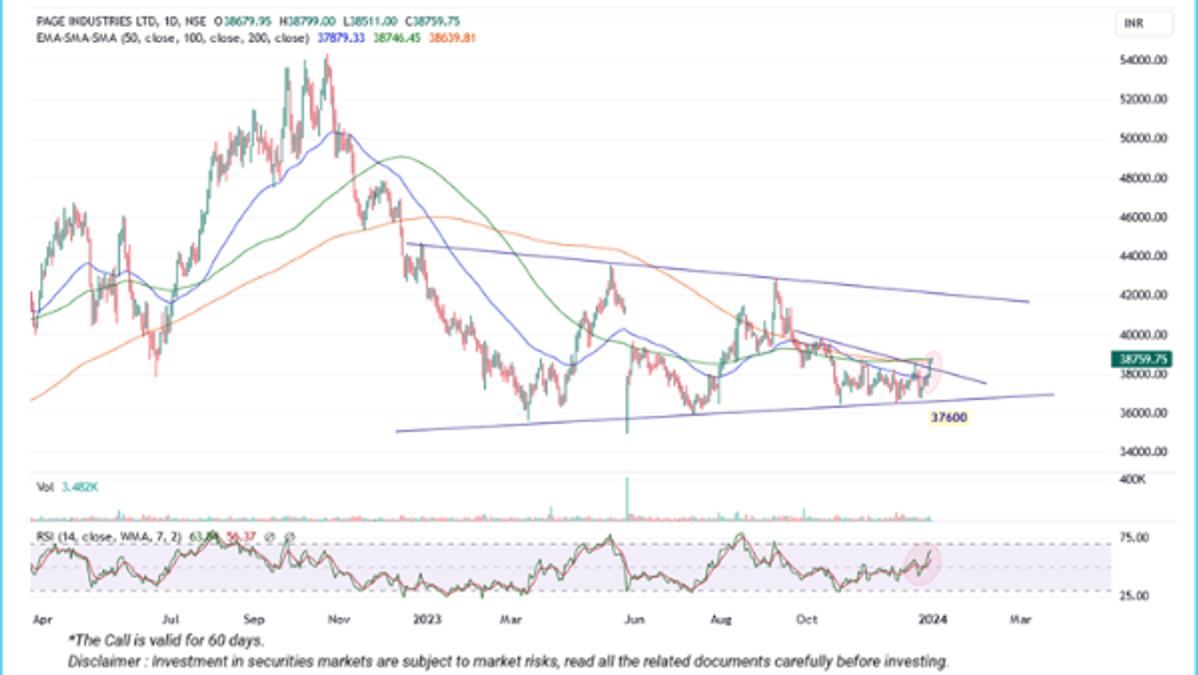Click the green SMA value 38746.45

397,37
